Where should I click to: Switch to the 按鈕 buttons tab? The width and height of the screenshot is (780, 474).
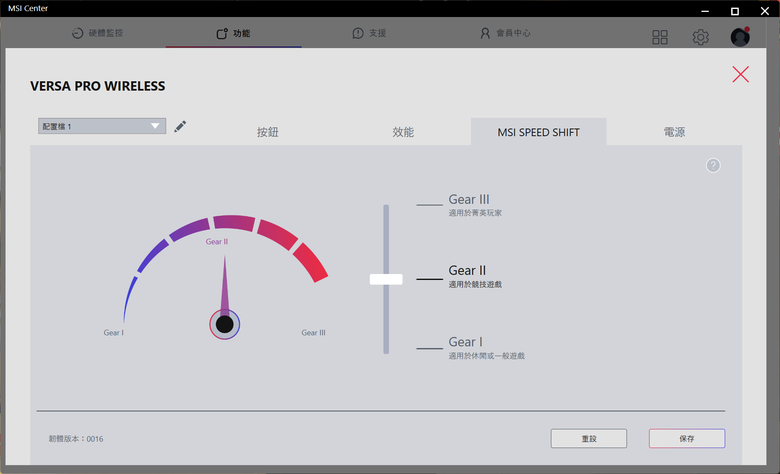click(268, 132)
